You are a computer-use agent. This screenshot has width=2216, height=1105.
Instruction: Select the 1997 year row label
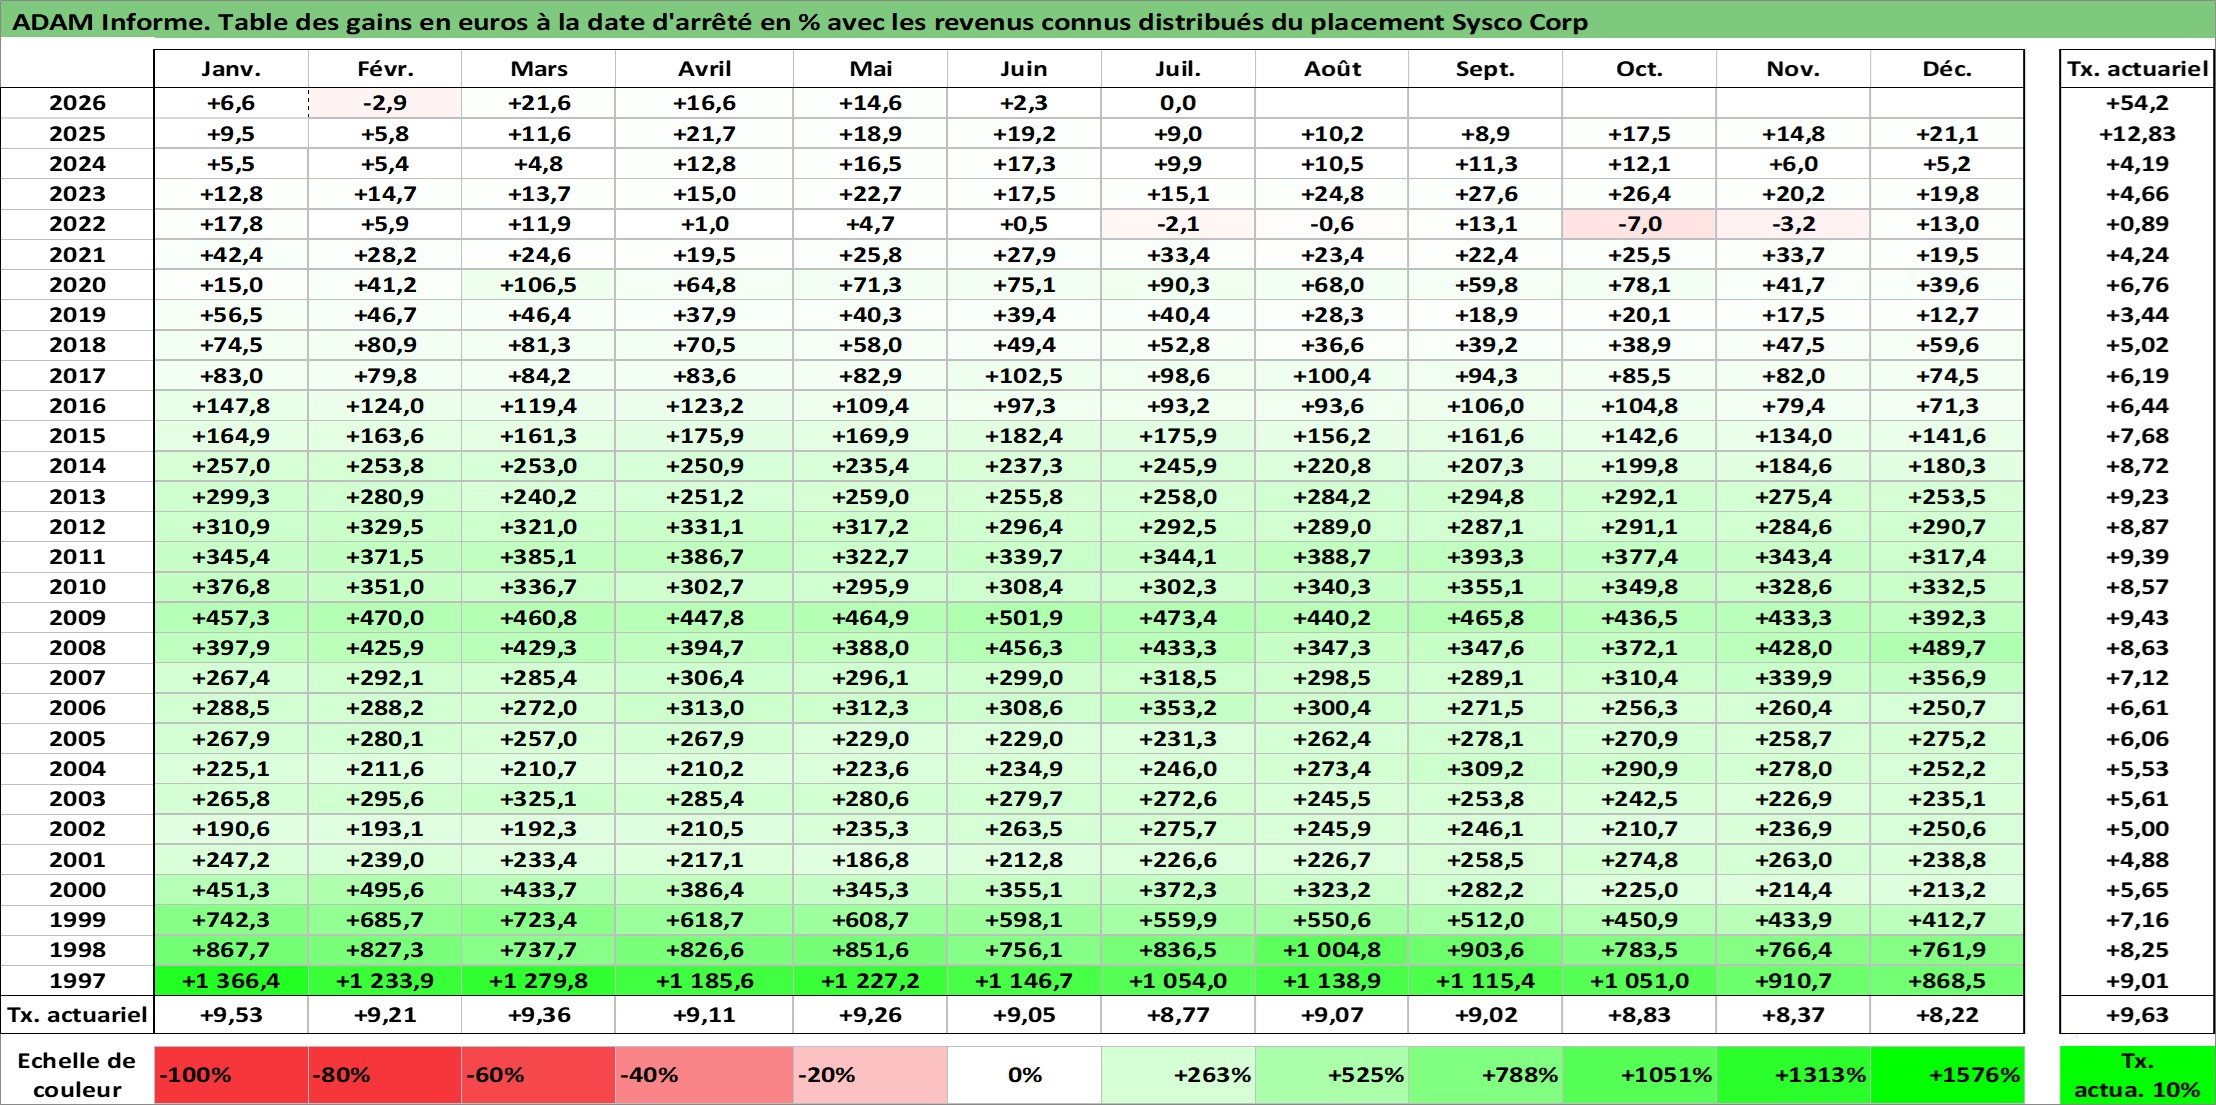point(78,981)
